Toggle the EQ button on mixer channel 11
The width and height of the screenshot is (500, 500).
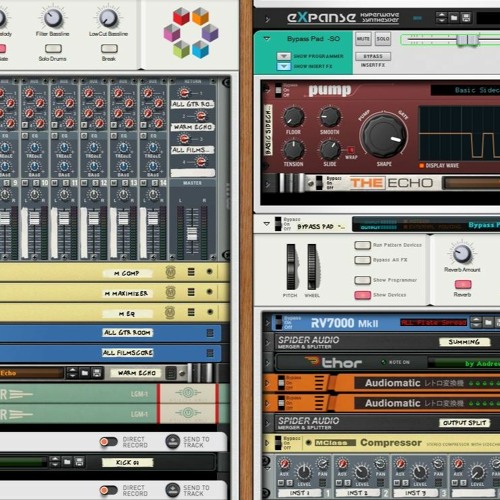[54, 136]
